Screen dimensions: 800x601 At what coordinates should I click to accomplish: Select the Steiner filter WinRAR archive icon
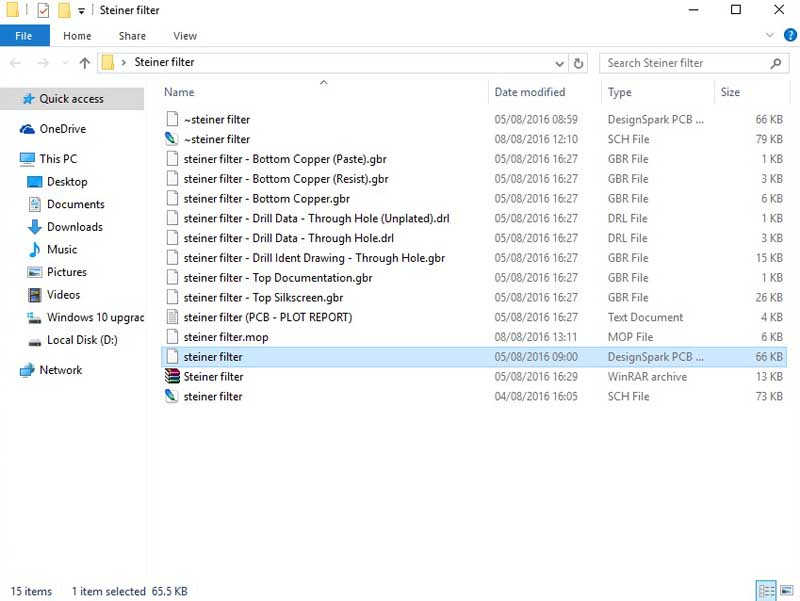(172, 377)
